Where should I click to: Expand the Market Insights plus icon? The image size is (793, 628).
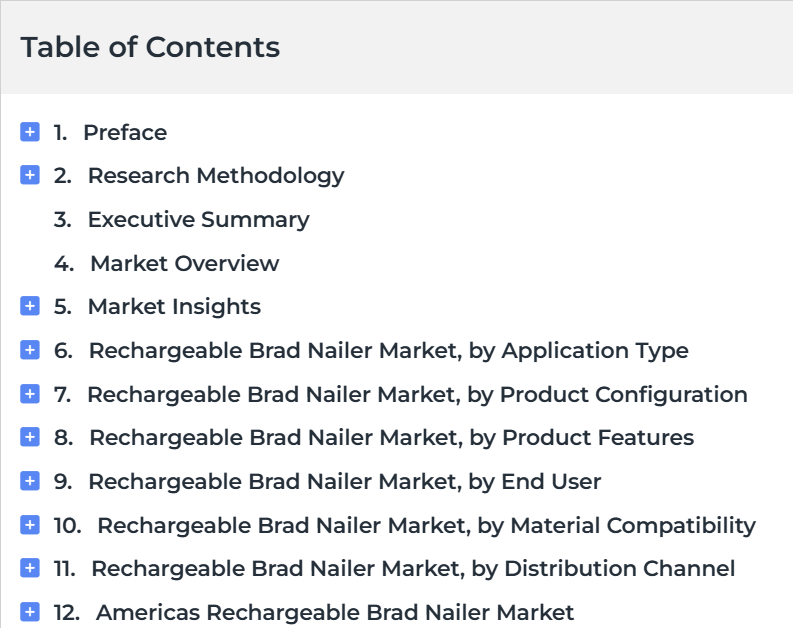pos(30,306)
